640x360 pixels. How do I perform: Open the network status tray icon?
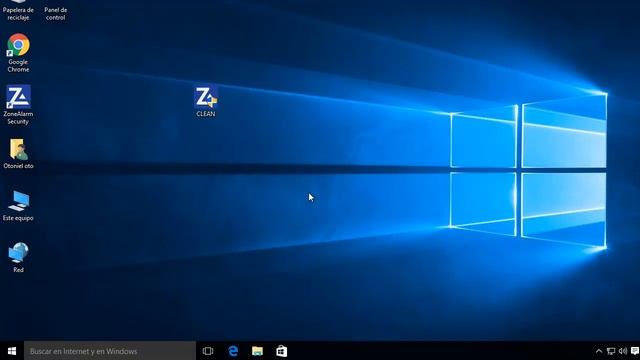611,351
